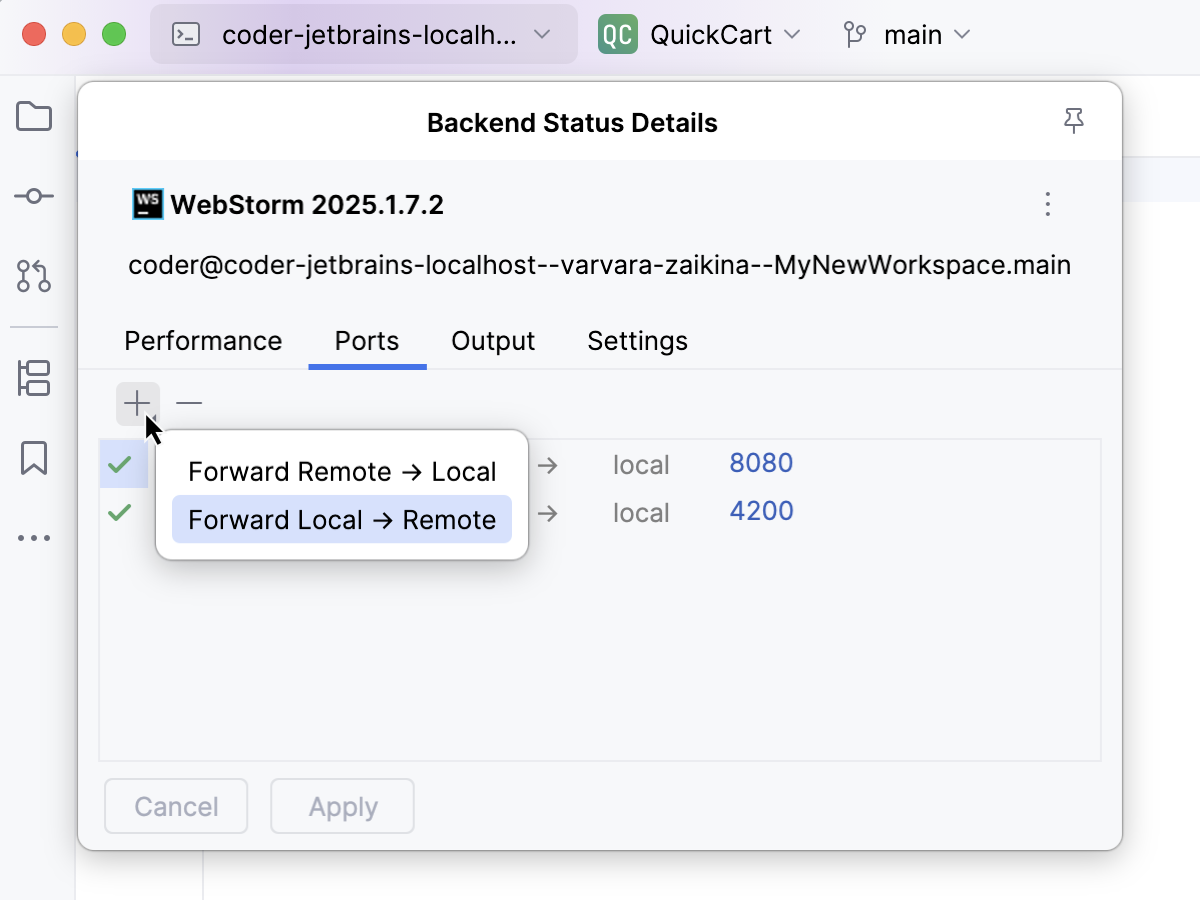Click the QC QuickCart project icon
Viewport: 1200px width, 900px height.
point(617,35)
